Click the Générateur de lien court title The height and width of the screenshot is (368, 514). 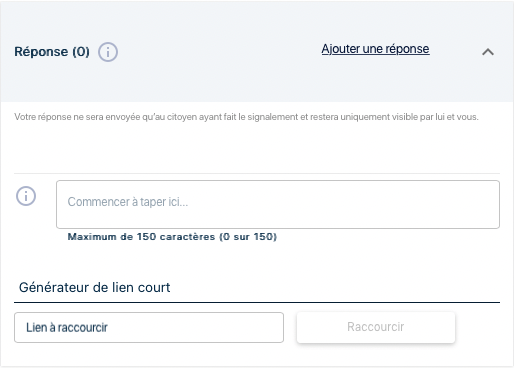point(94,287)
